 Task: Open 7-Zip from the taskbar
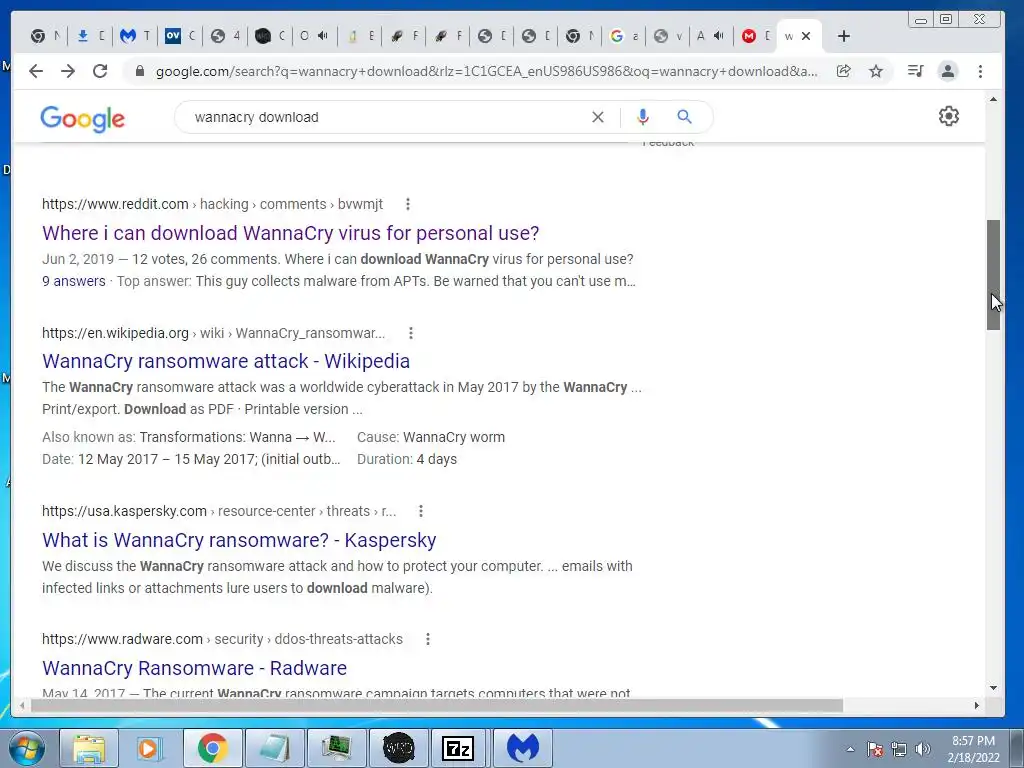tap(459, 748)
